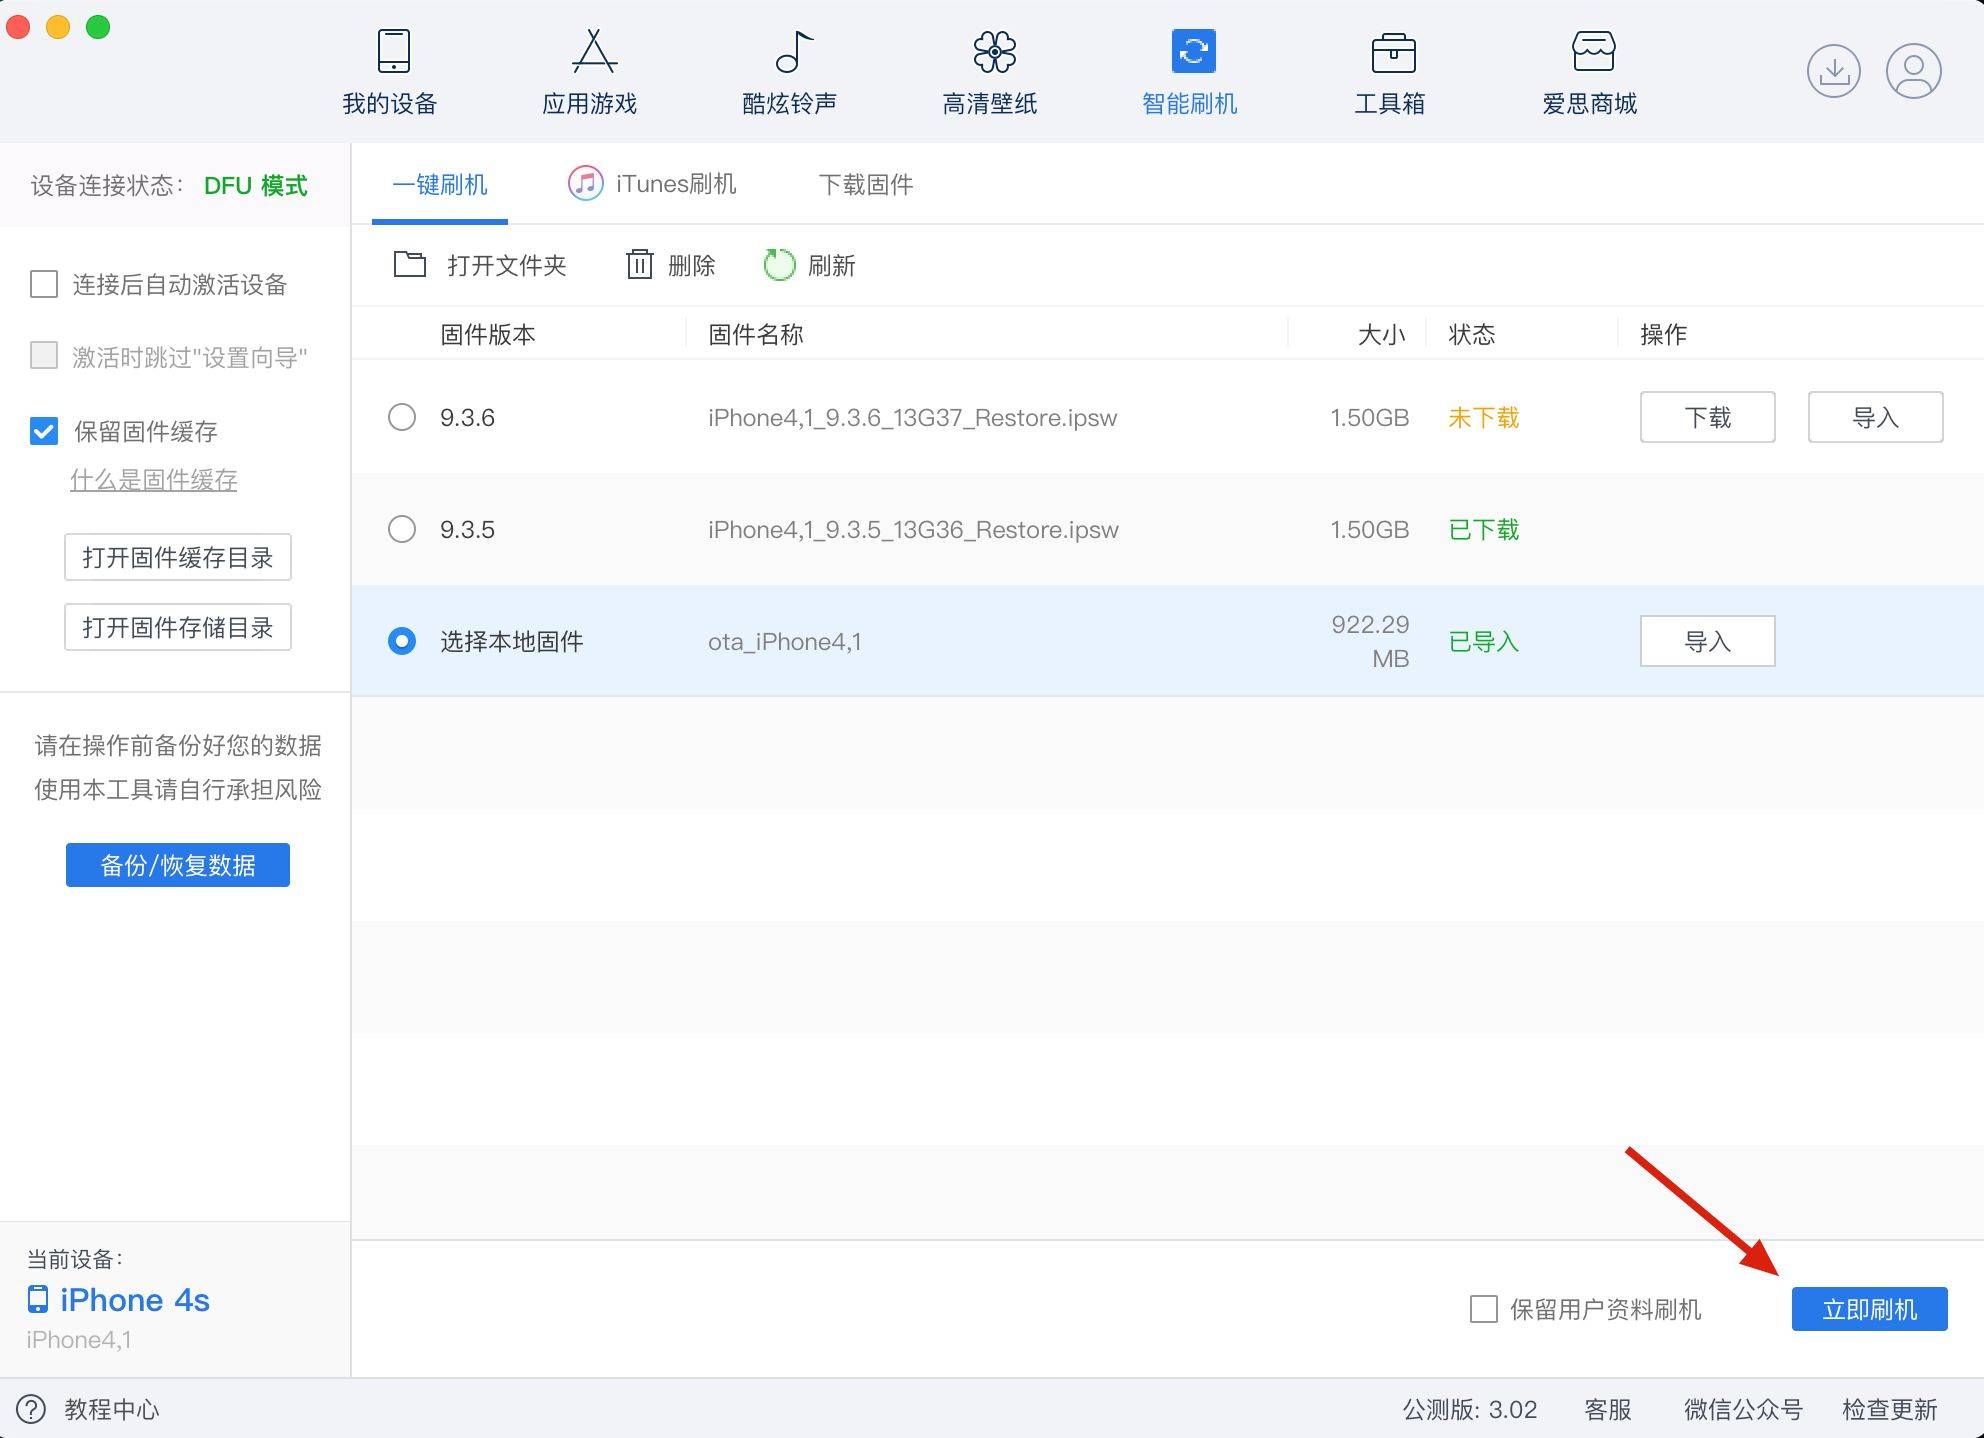Click the 未下载 status text

[x=1484, y=417]
